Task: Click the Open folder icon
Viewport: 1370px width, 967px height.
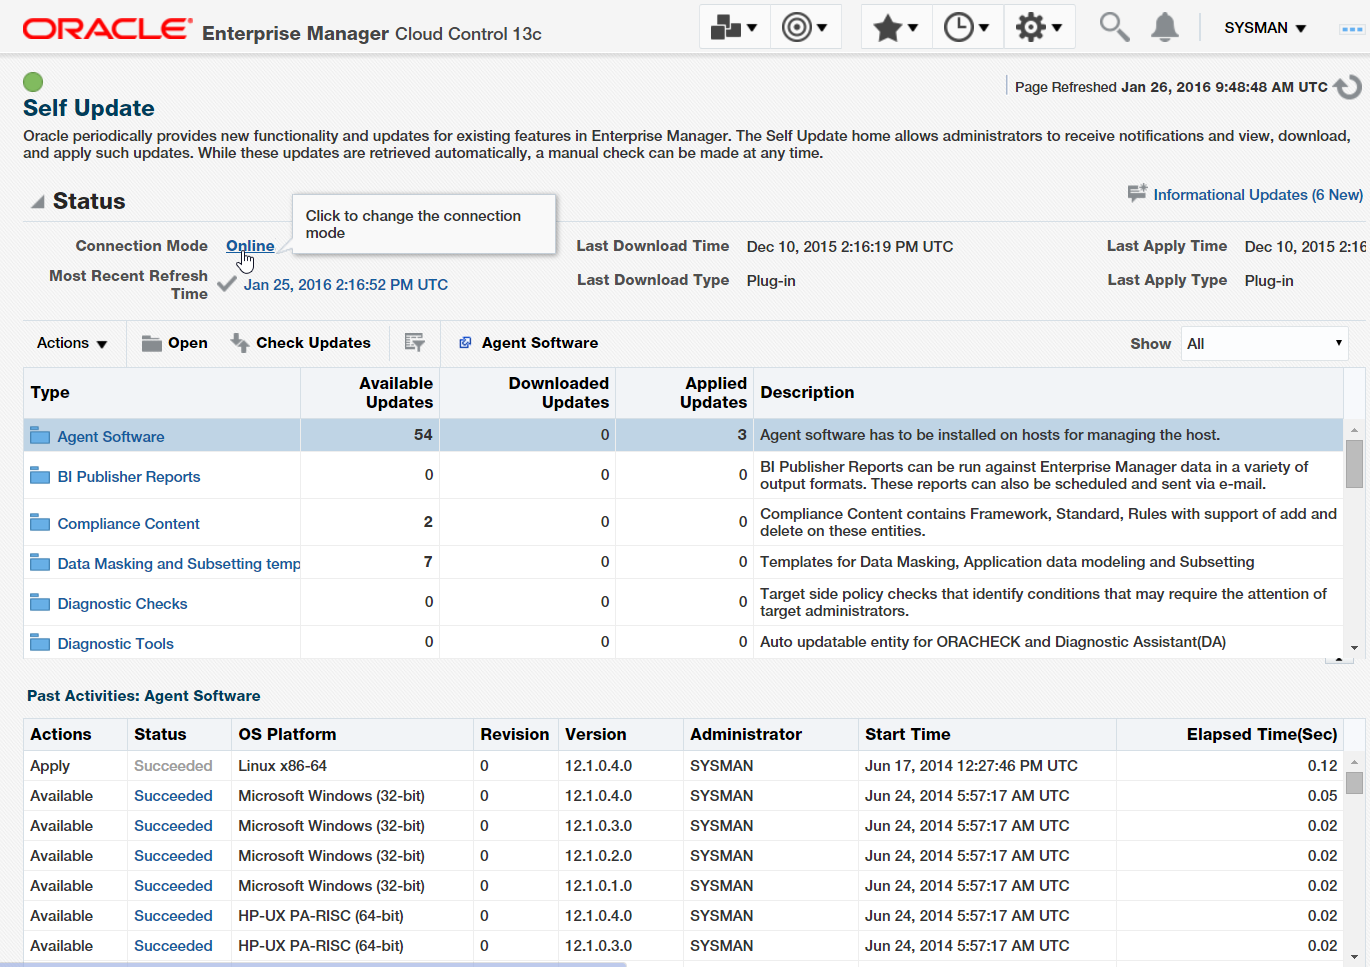Action: point(152,343)
